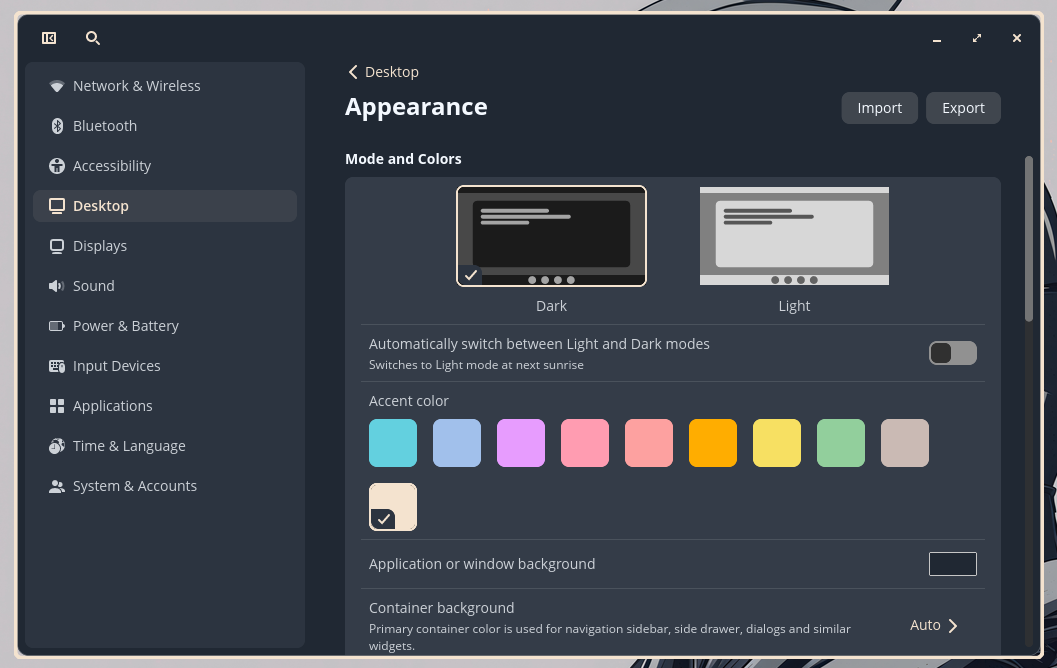Toggle the navigation sidebar icon

coord(49,38)
